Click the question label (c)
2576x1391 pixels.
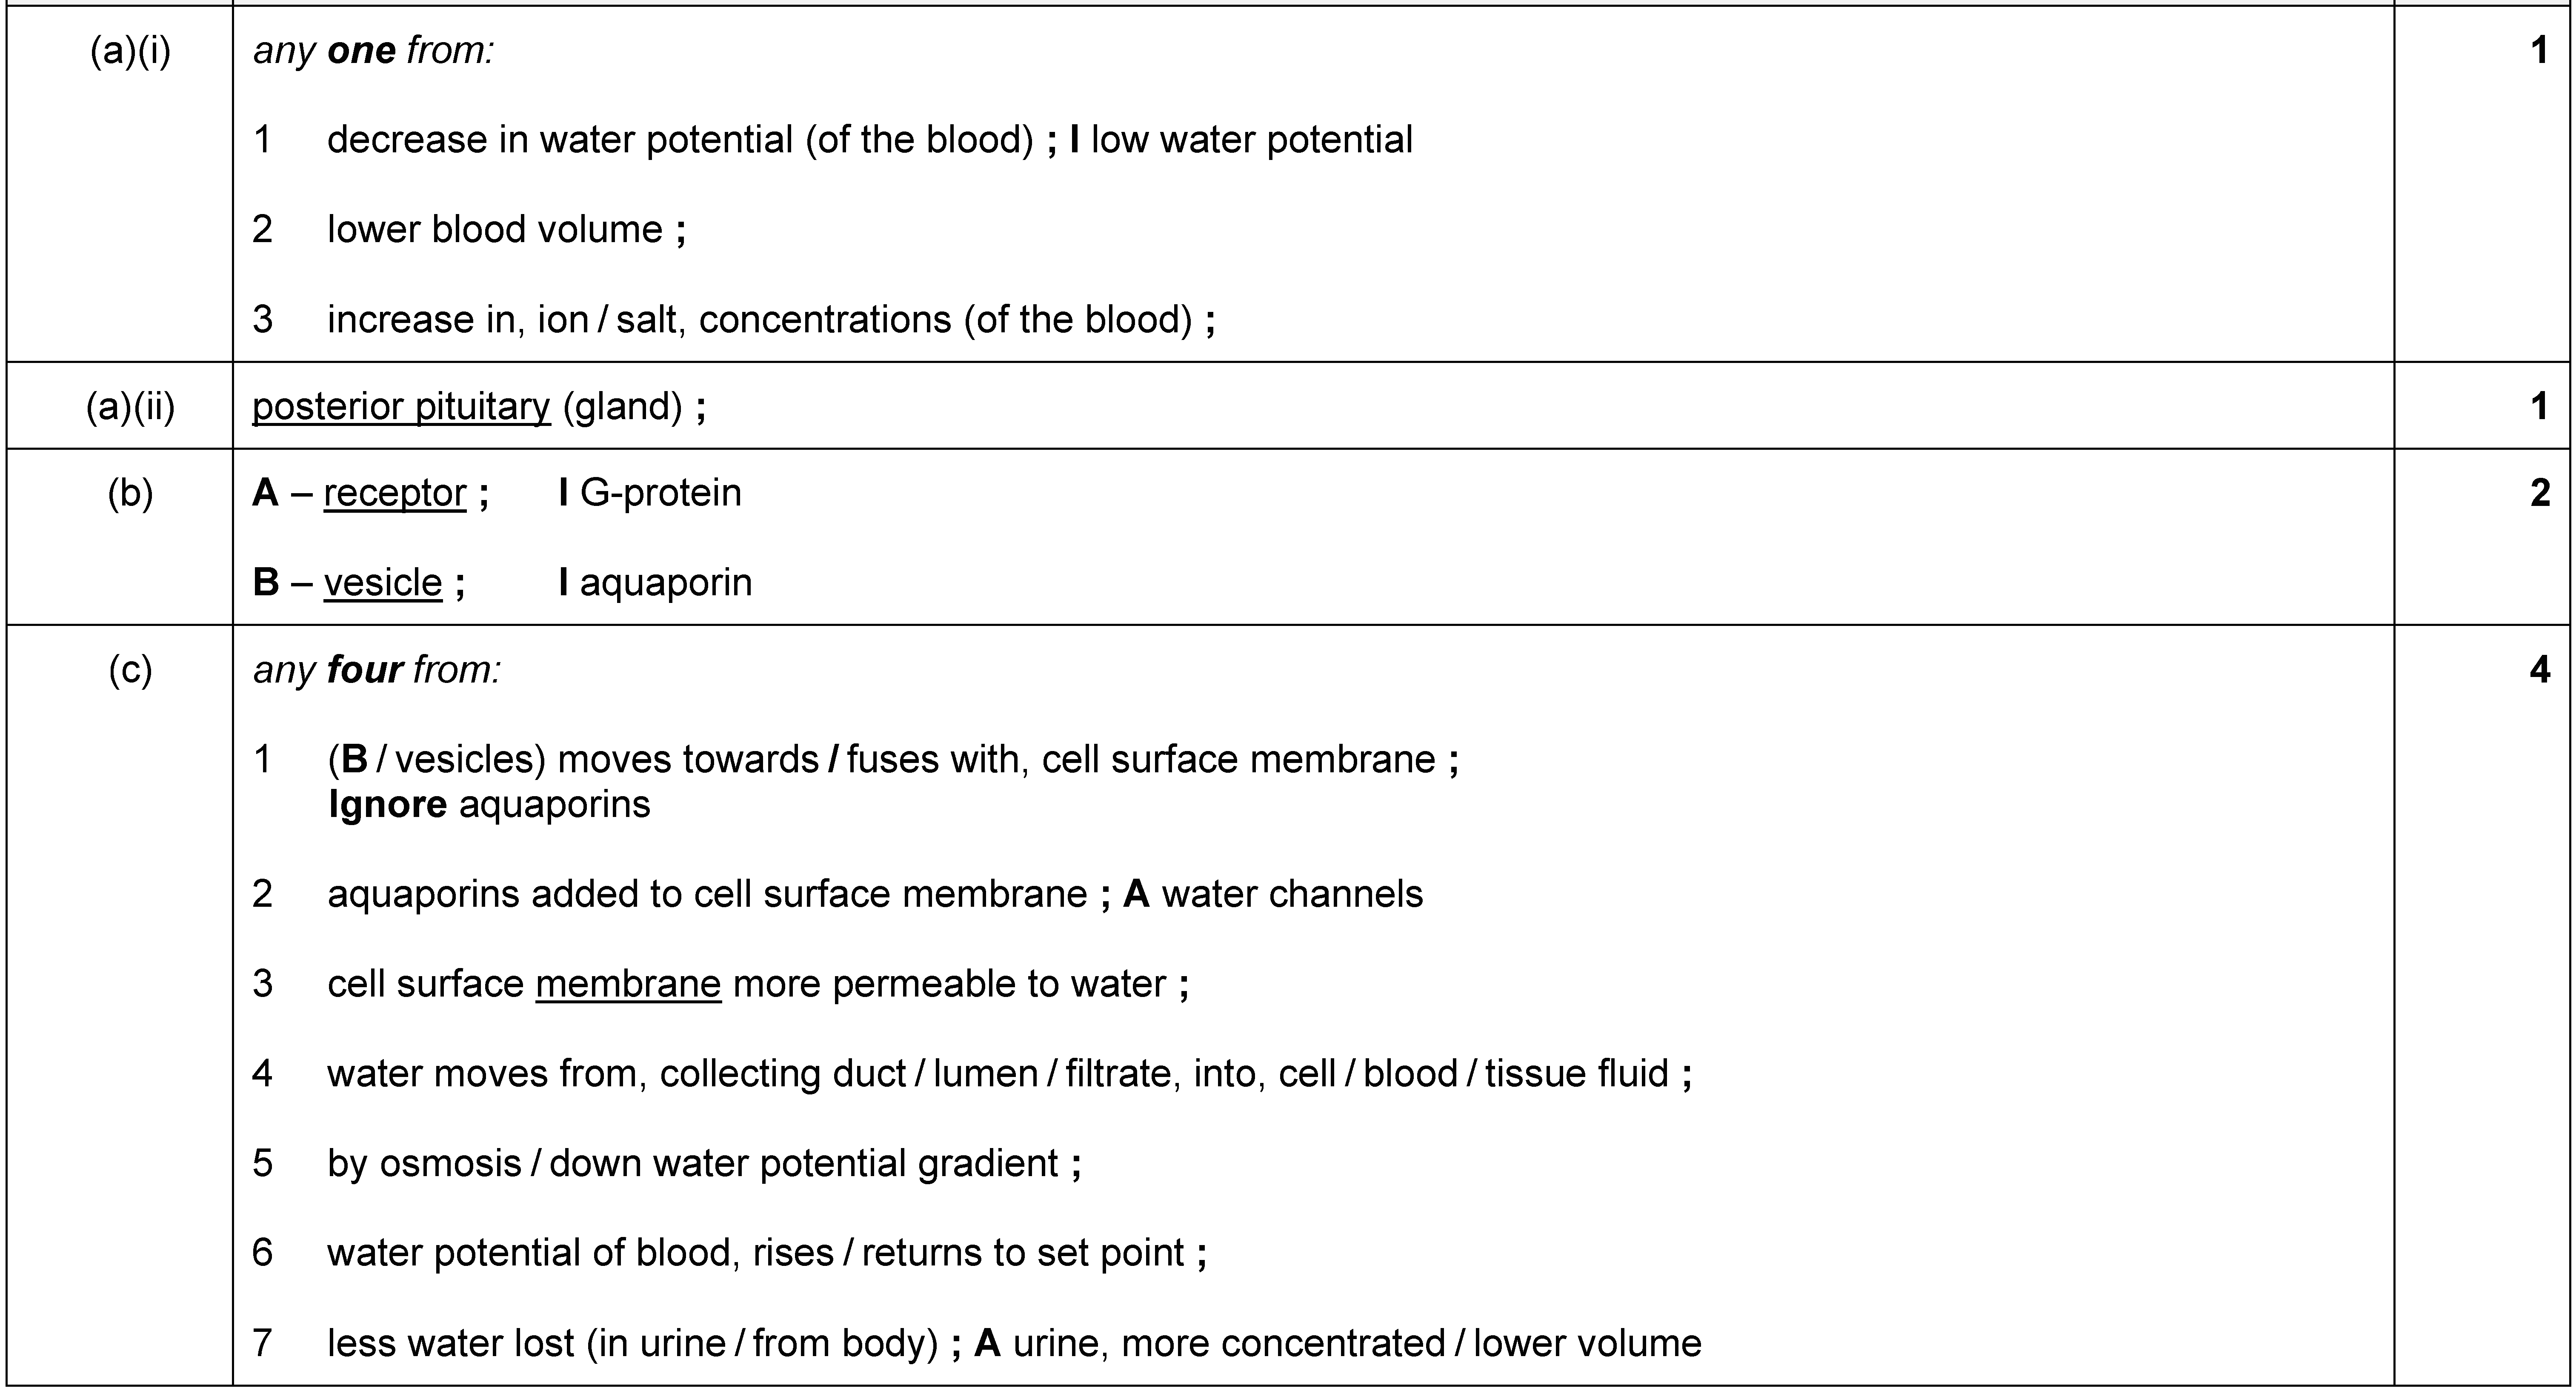(x=130, y=670)
